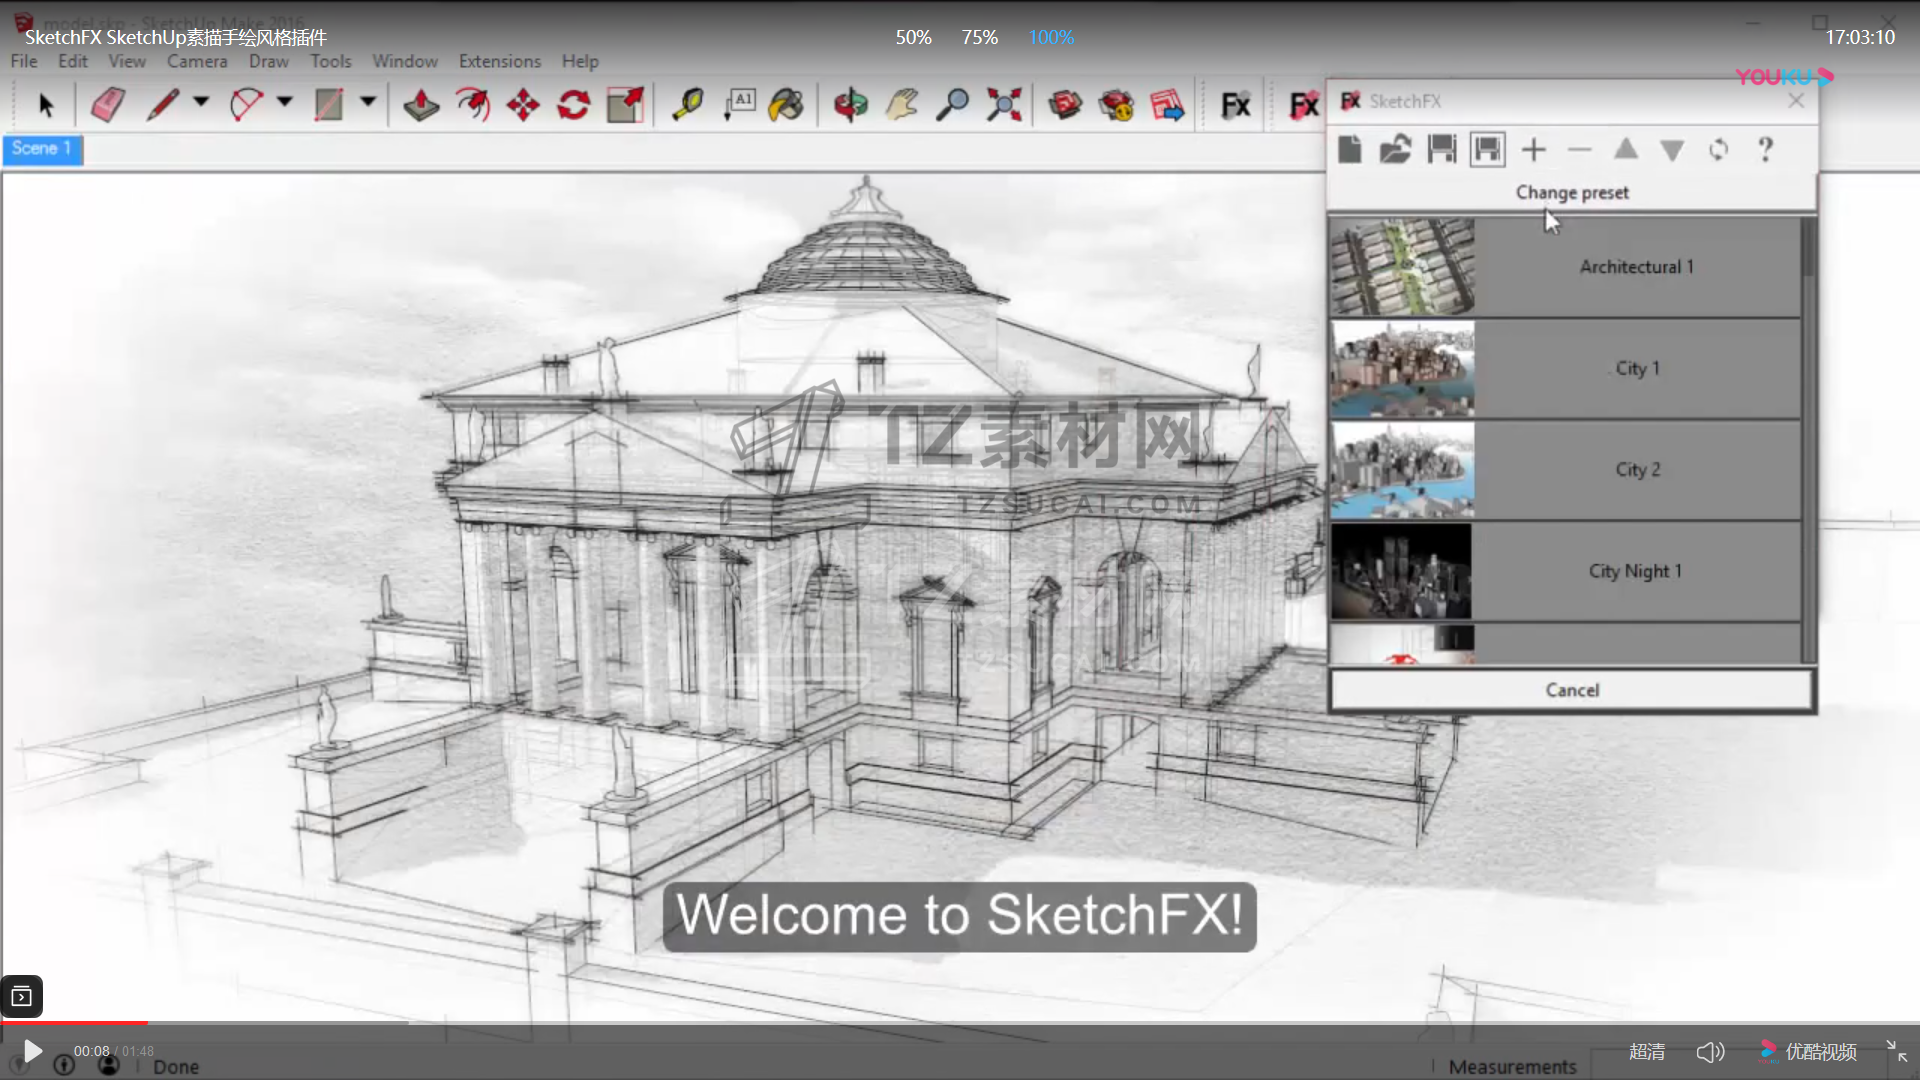Viewport: 1920px width, 1080px height.
Task: Open SketchFX help question mark
Action: tap(1765, 150)
